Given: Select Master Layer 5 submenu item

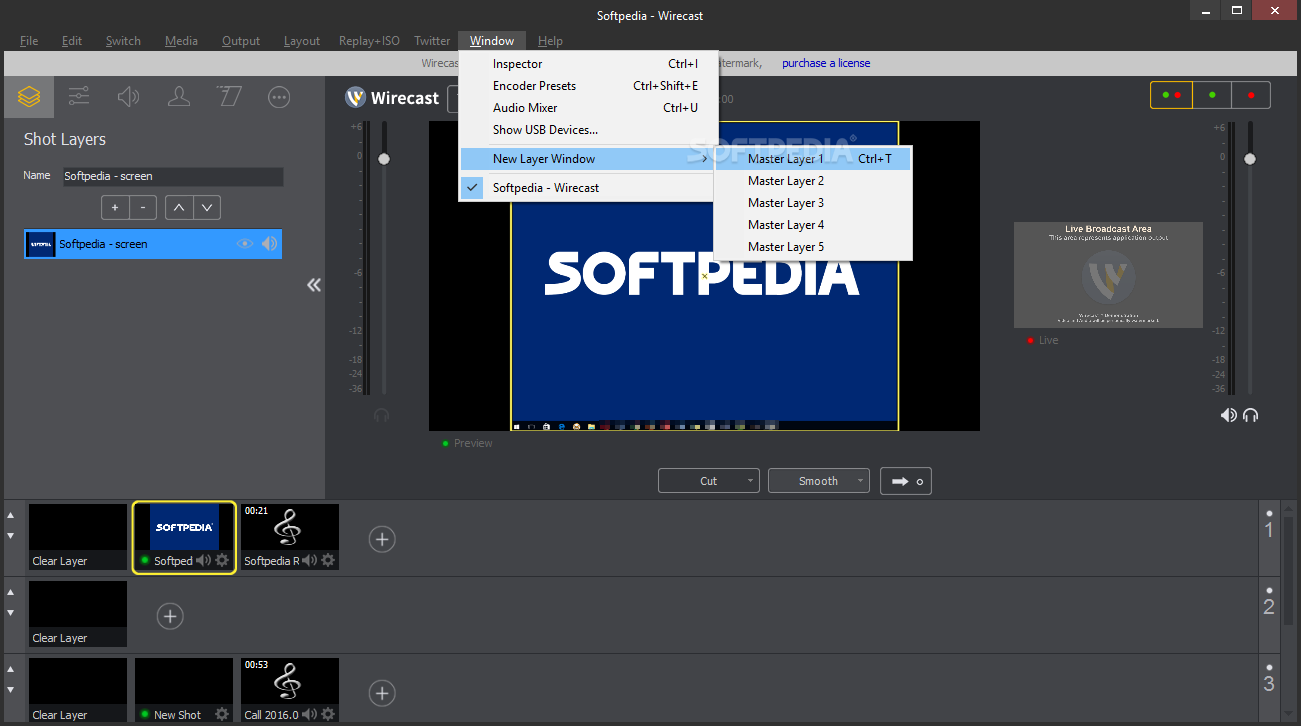Looking at the screenshot, I should tap(813, 247).
